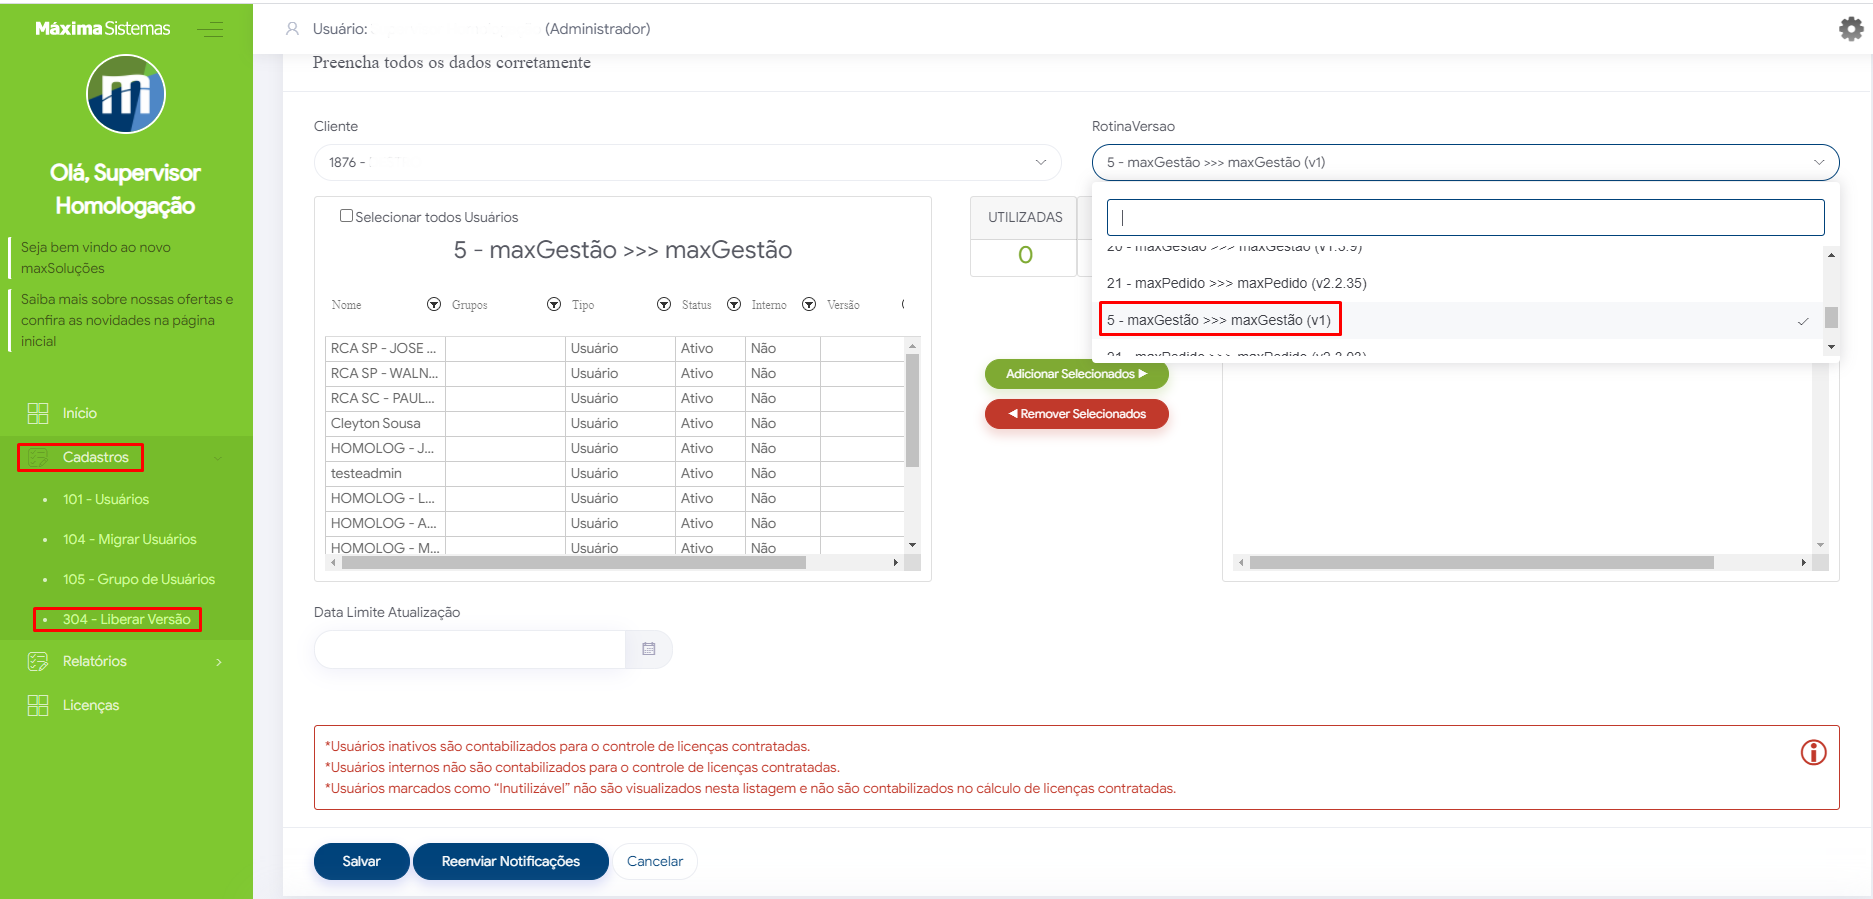
Task: Click the RotinaVersao list scroll-up arrow
Action: pyautogui.click(x=1831, y=255)
